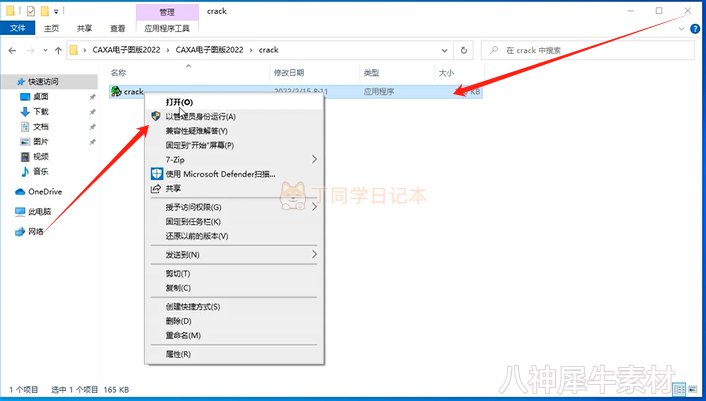706x401 pixels.
Task: Open the quick access toolbar dropdown
Action: (x=56, y=11)
